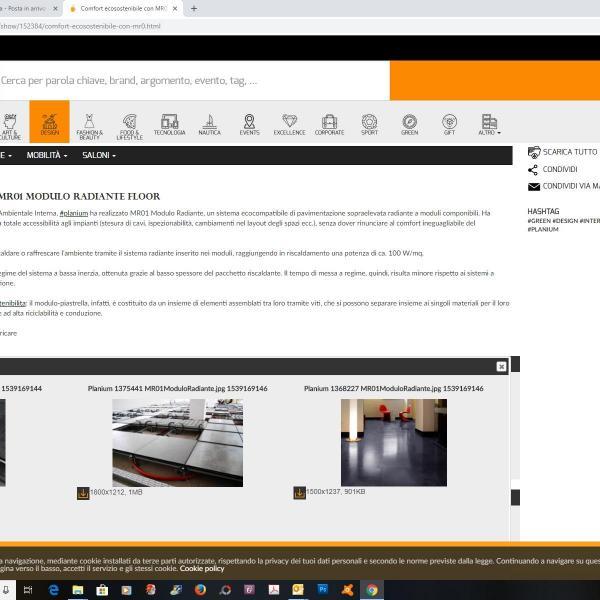Click the browser address bar URL
The width and height of the screenshot is (600, 600).
coord(80,26)
